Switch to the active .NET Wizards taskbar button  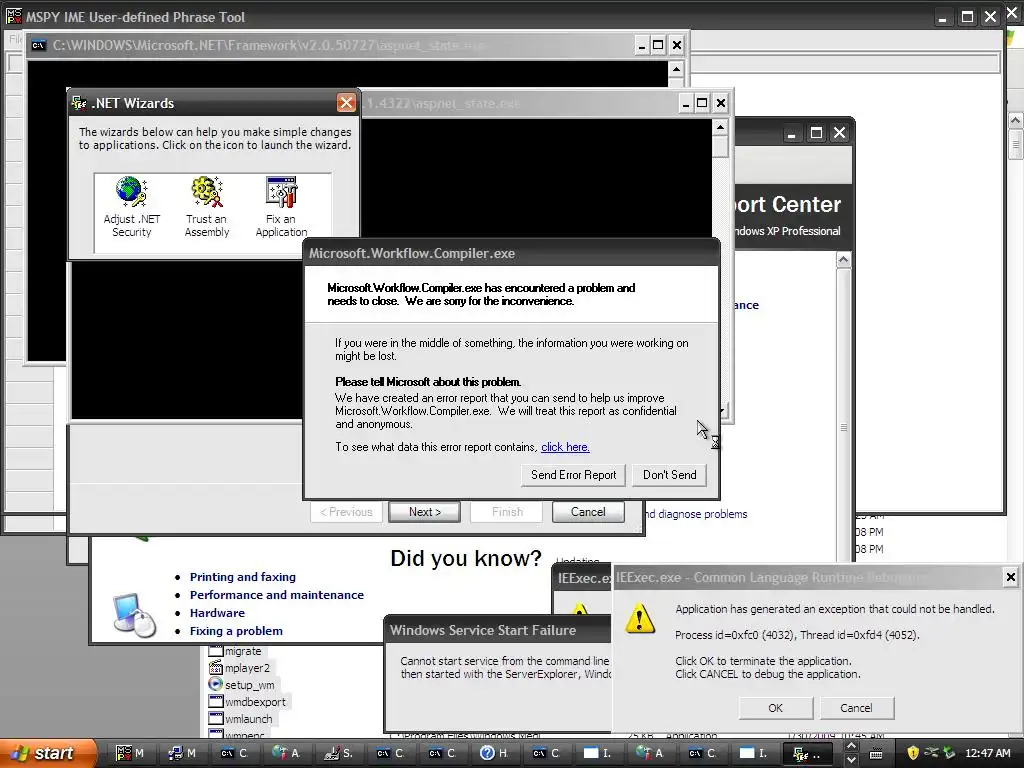point(807,754)
